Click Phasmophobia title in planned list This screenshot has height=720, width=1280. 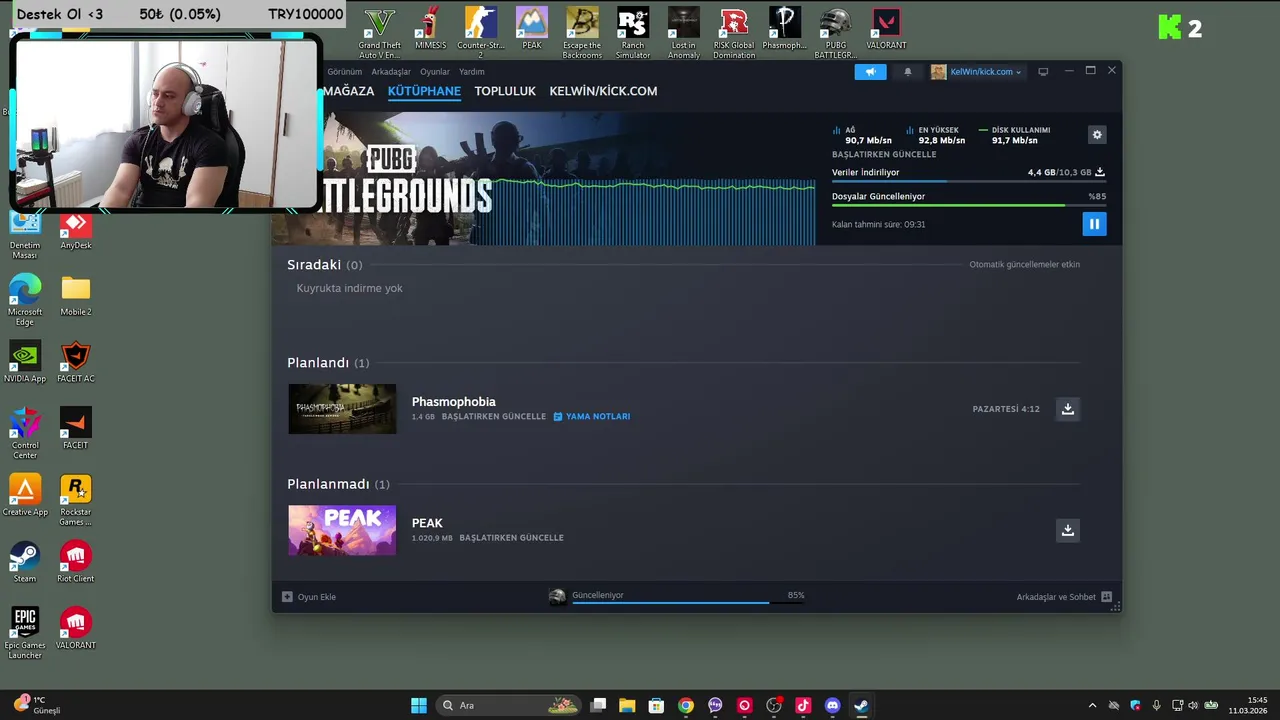[453, 402]
